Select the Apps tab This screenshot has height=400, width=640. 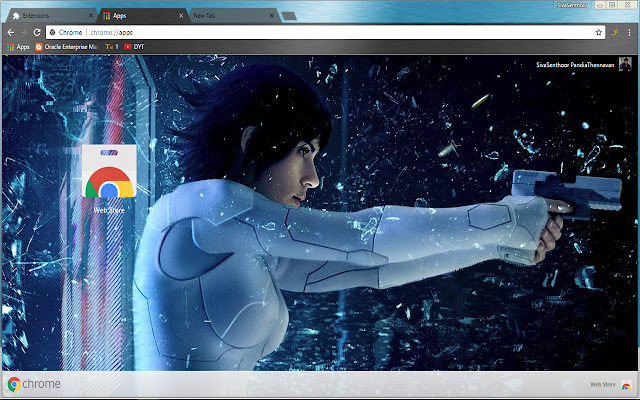[x=143, y=16]
